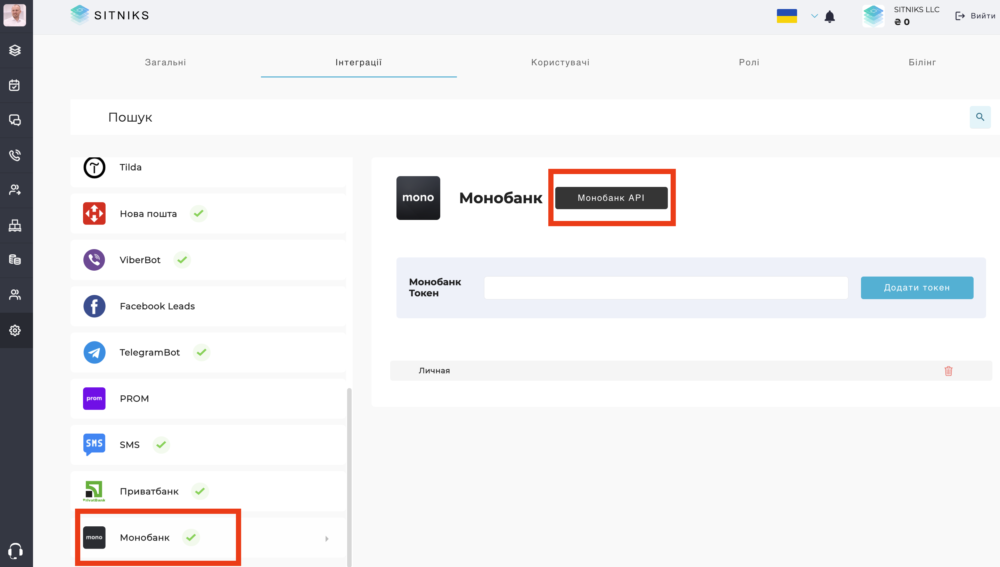Expand the language dropdown chevron
Viewport: 1000px width, 567px height.
[814, 16]
